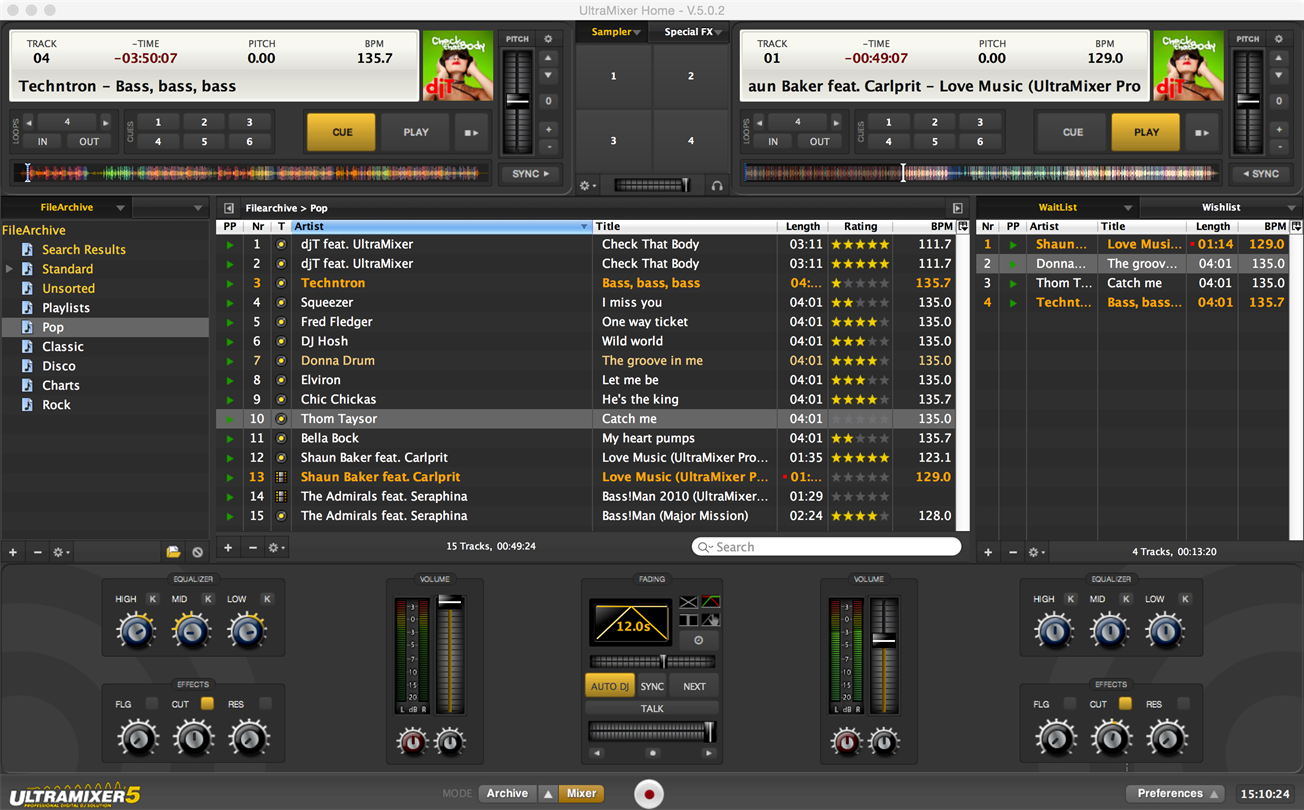Toggle right LOW equalizer kill button

[x=1185, y=599]
